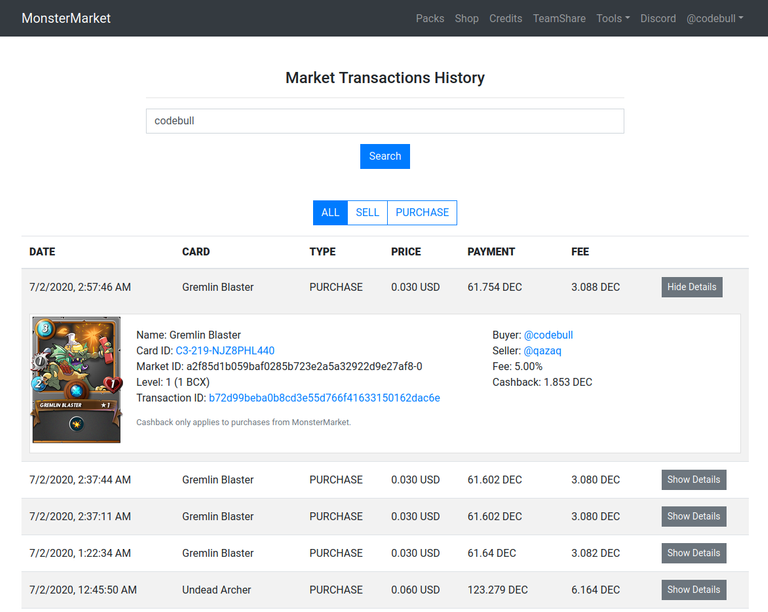
Task: Click the 'Market Transactions History' heading
Action: (385, 77)
